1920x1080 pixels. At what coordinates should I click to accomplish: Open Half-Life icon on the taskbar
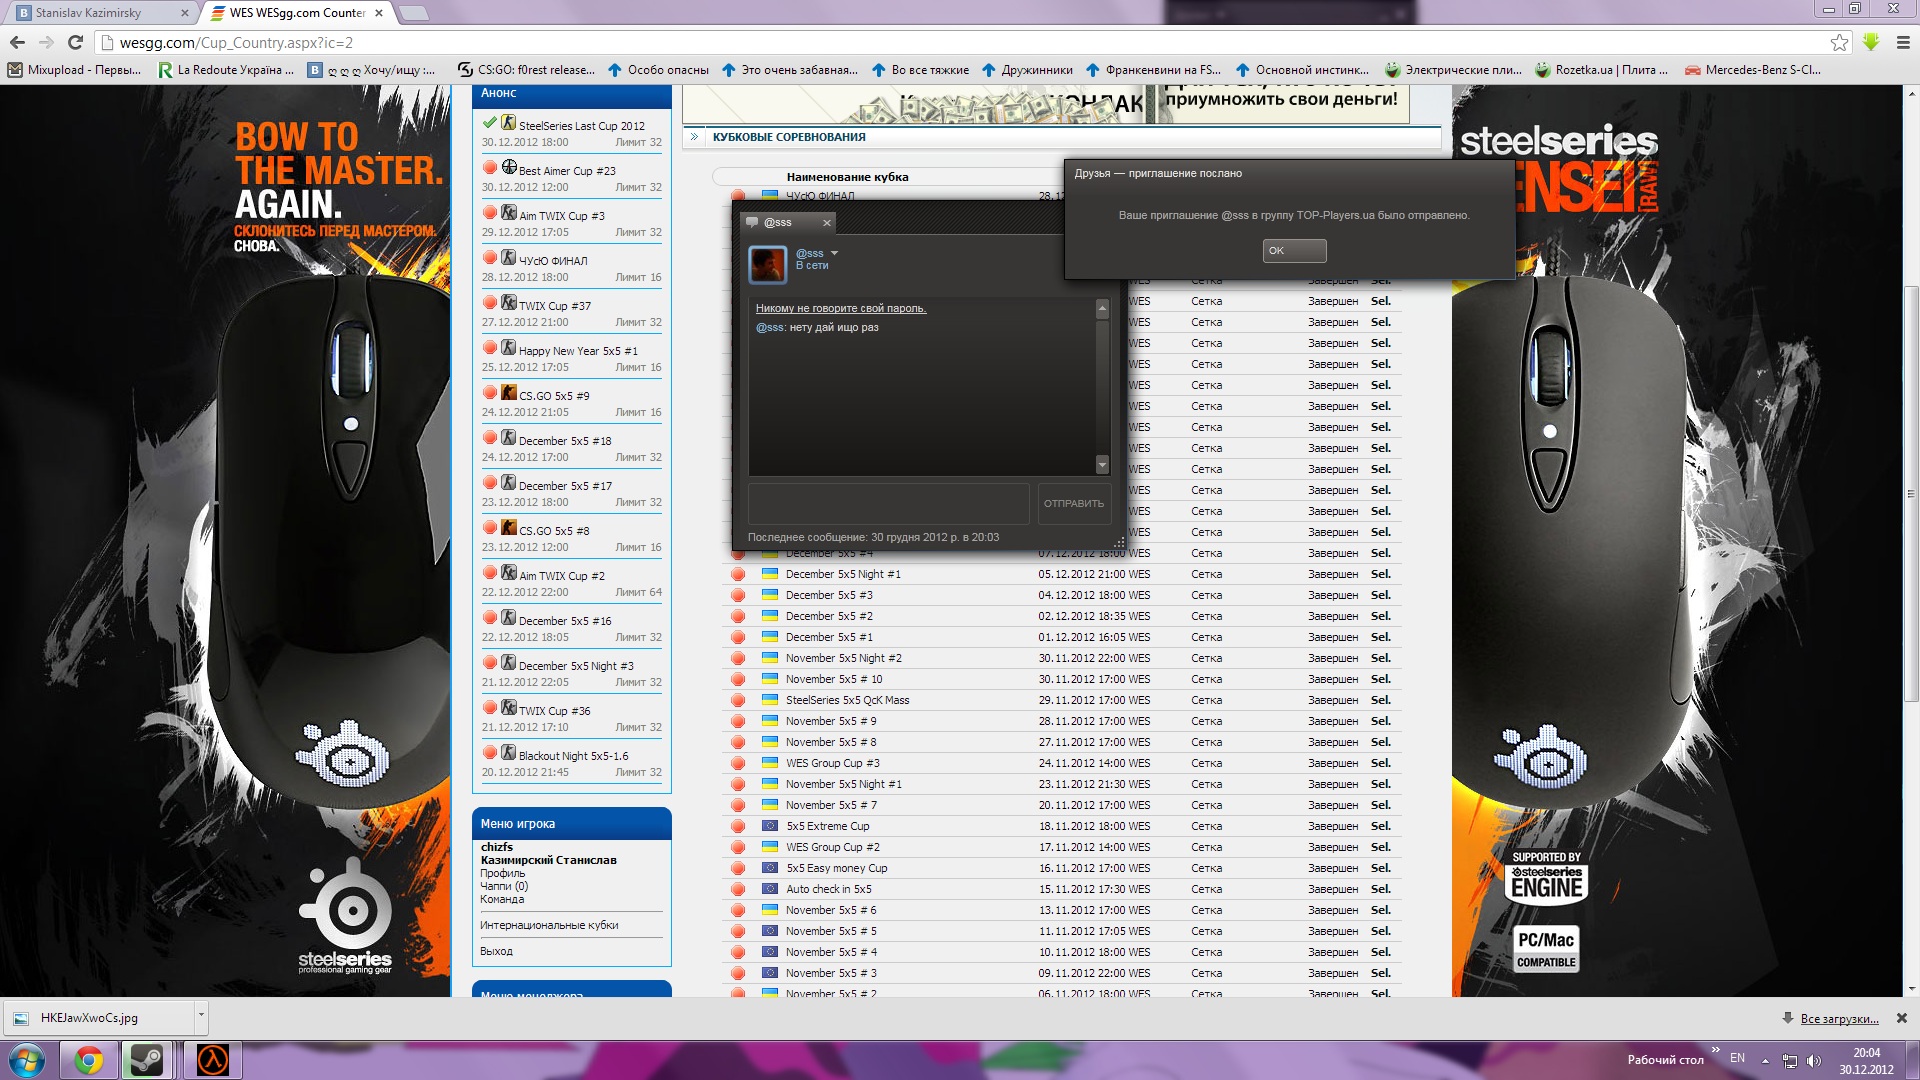[212, 1060]
